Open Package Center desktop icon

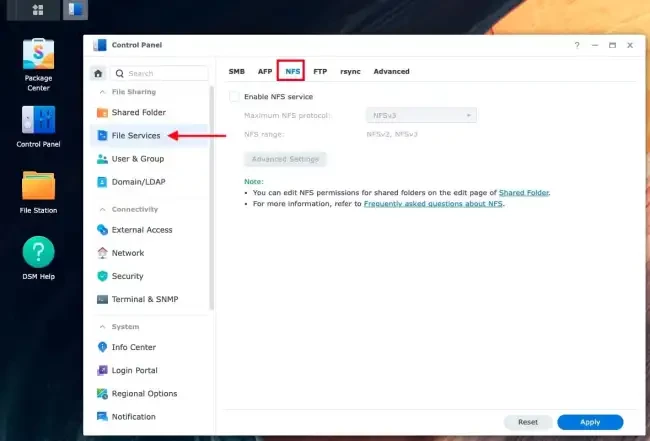tap(38, 64)
